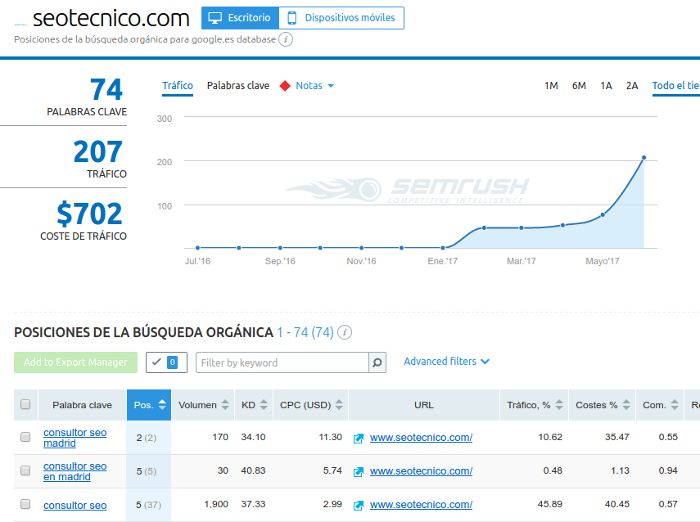
Task: Click KD value 40.83
Action: [253, 471]
